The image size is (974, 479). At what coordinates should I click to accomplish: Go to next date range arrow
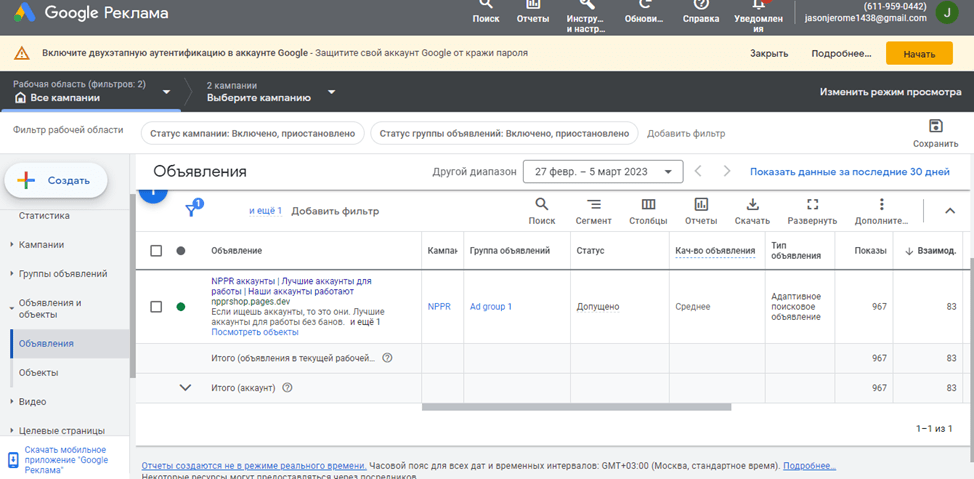[x=727, y=171]
